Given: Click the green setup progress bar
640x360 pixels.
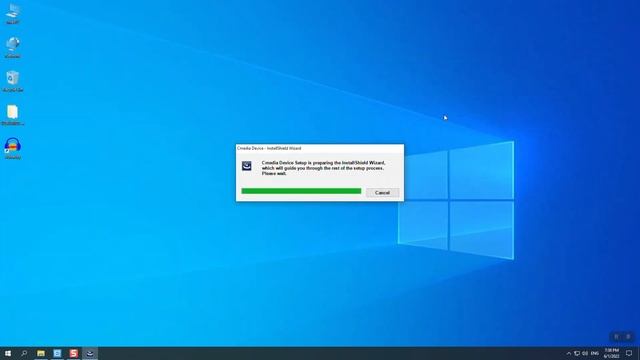Looking at the screenshot, I should click(301, 191).
